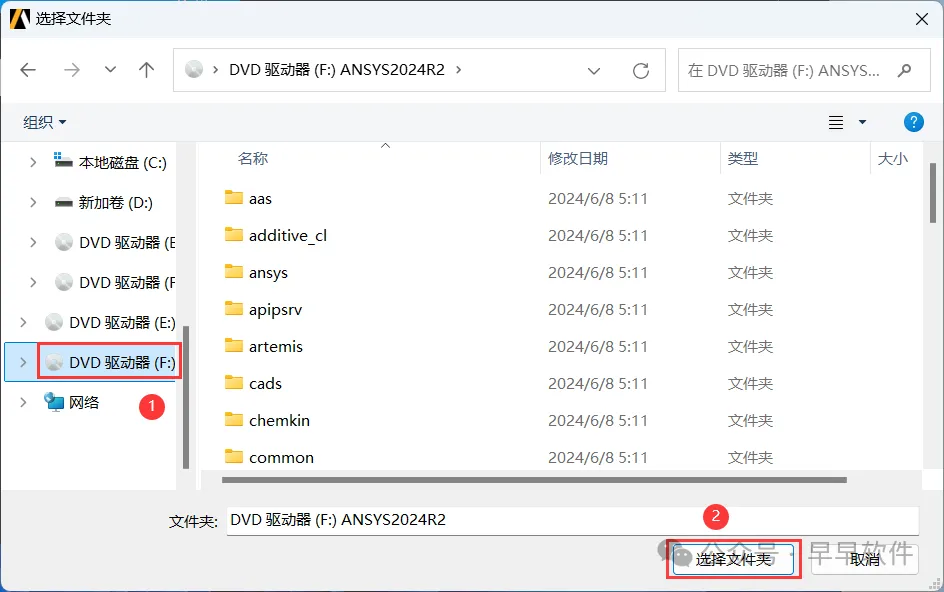Select the indented DVD 驱动器 (F entry
944x592 pixels.
point(114,282)
